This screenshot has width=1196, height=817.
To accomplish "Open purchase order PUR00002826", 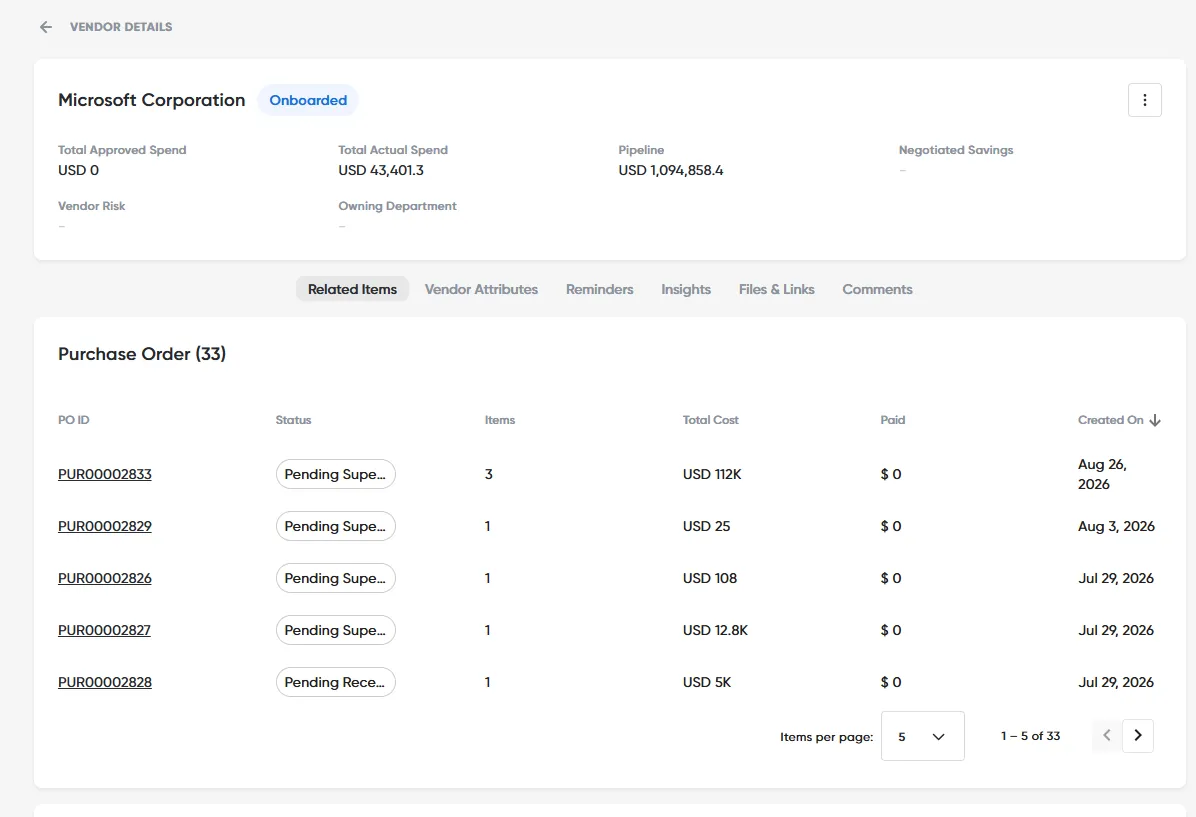I will click(x=104, y=578).
